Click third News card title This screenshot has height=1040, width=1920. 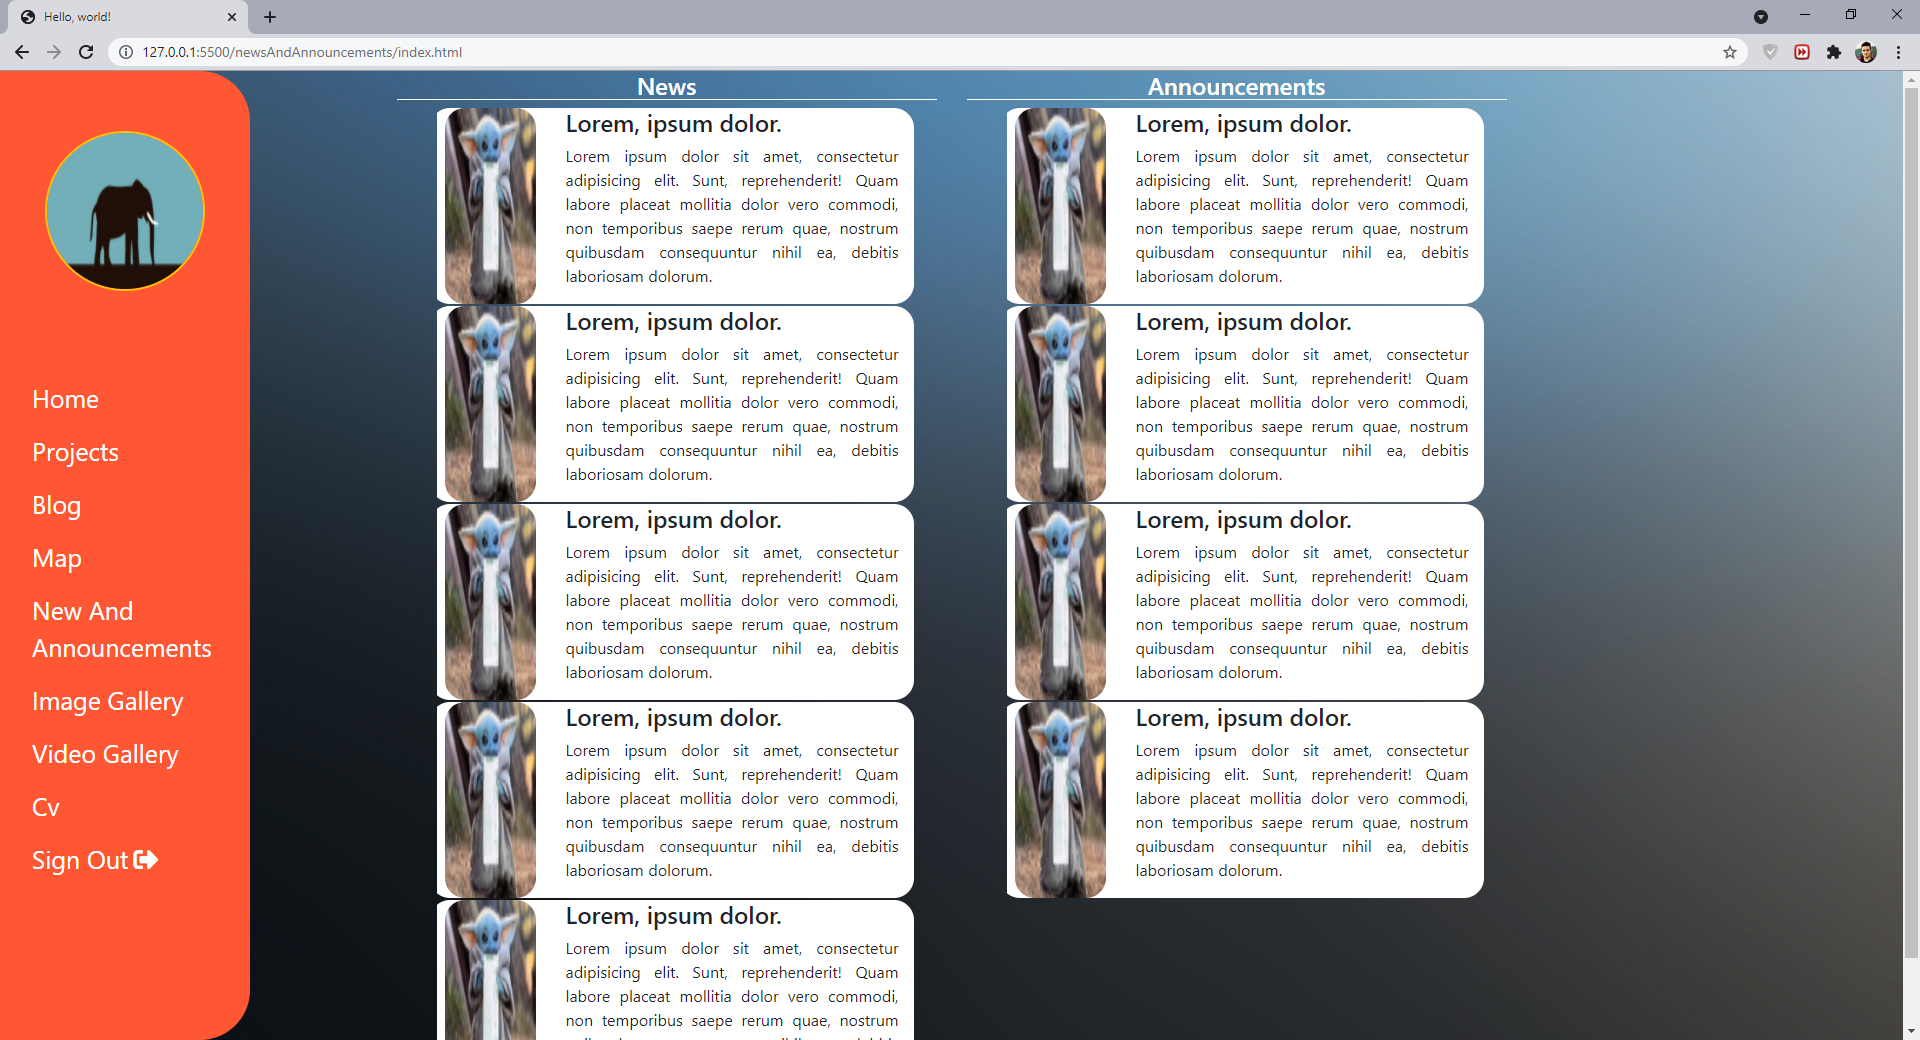coord(673,520)
